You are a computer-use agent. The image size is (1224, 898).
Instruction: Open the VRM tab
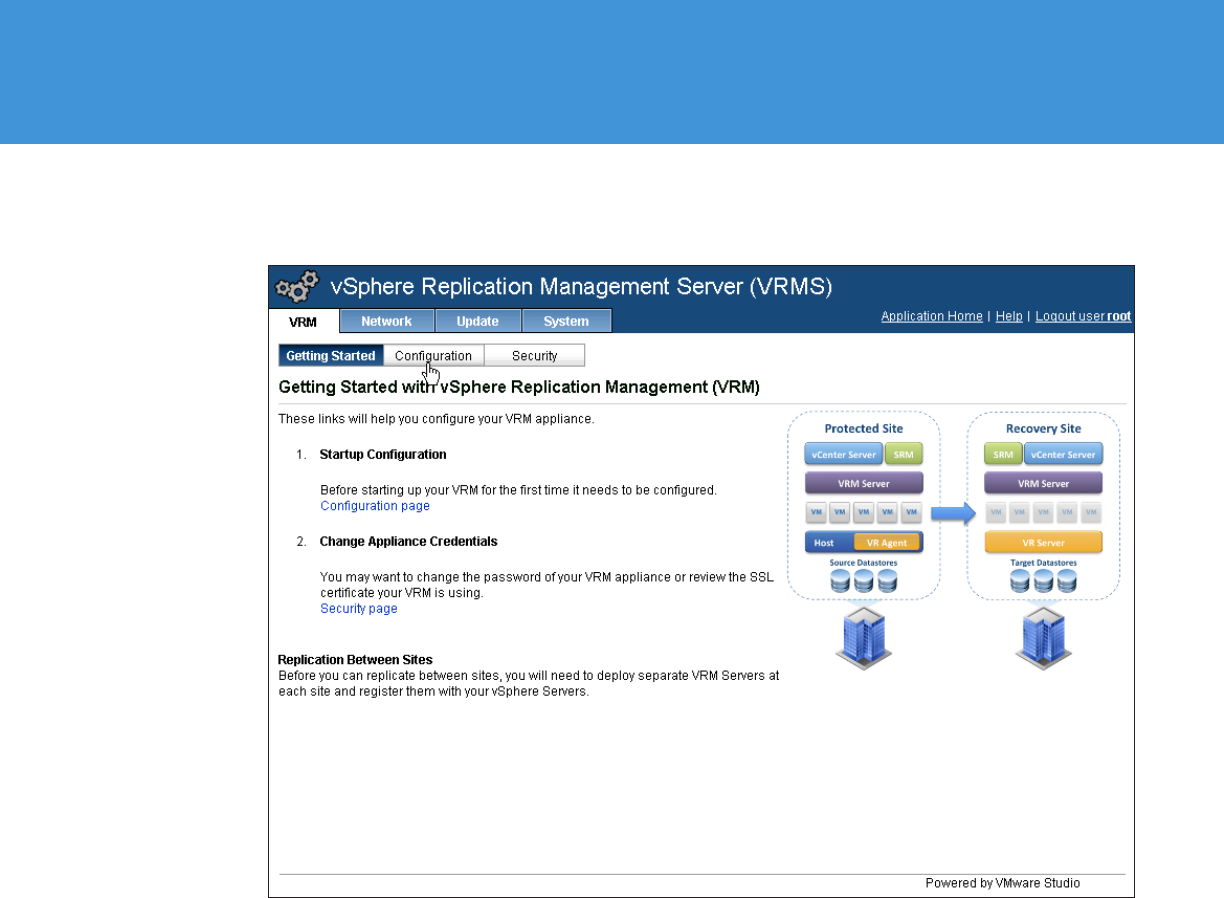click(303, 321)
